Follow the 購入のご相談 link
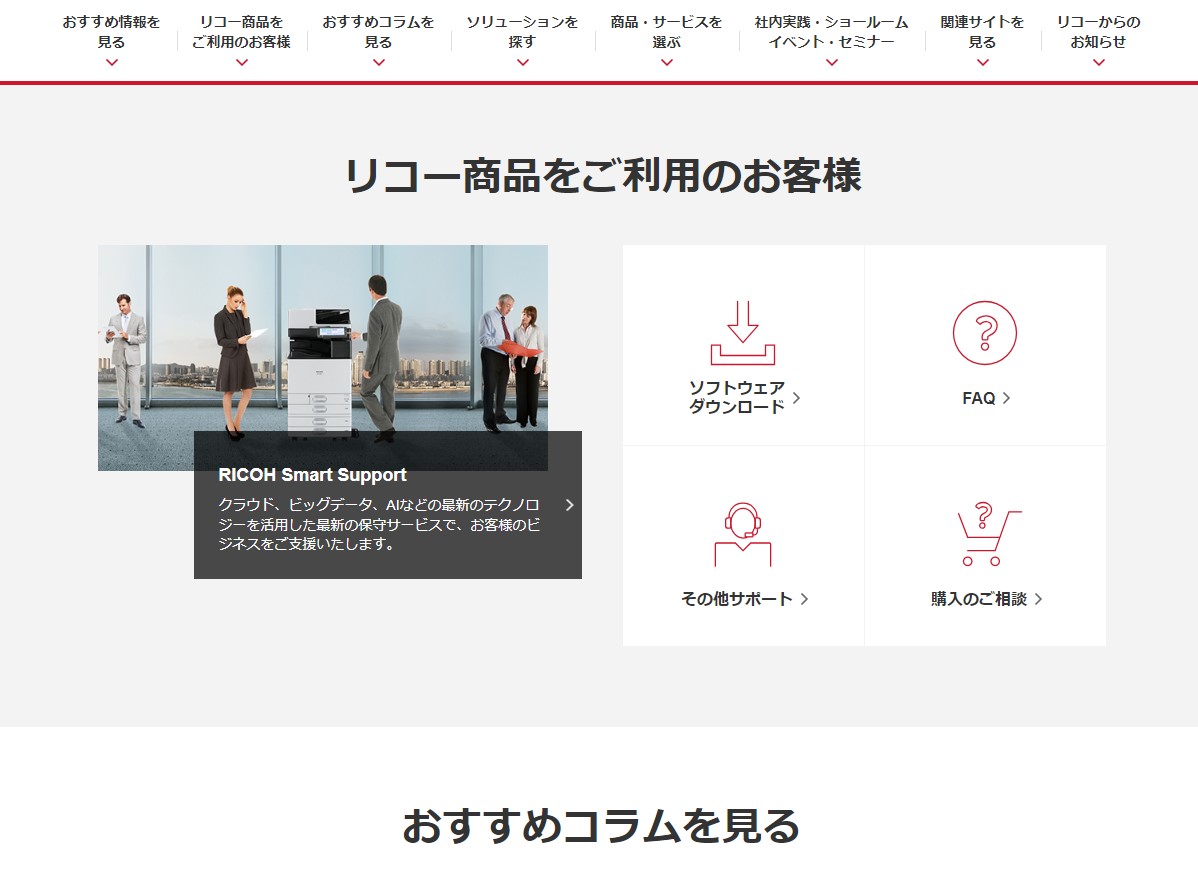The height and width of the screenshot is (871, 1198). (x=979, y=599)
